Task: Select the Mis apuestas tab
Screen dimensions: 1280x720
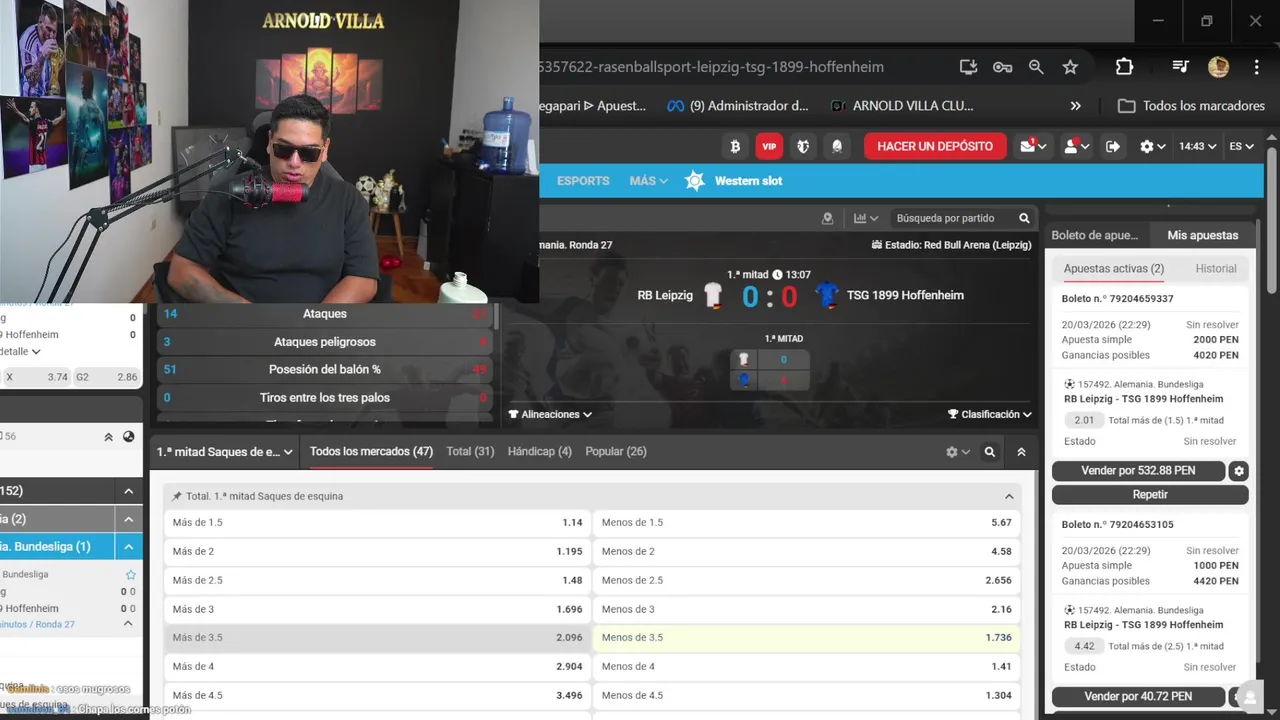Action: pyautogui.click(x=1203, y=235)
